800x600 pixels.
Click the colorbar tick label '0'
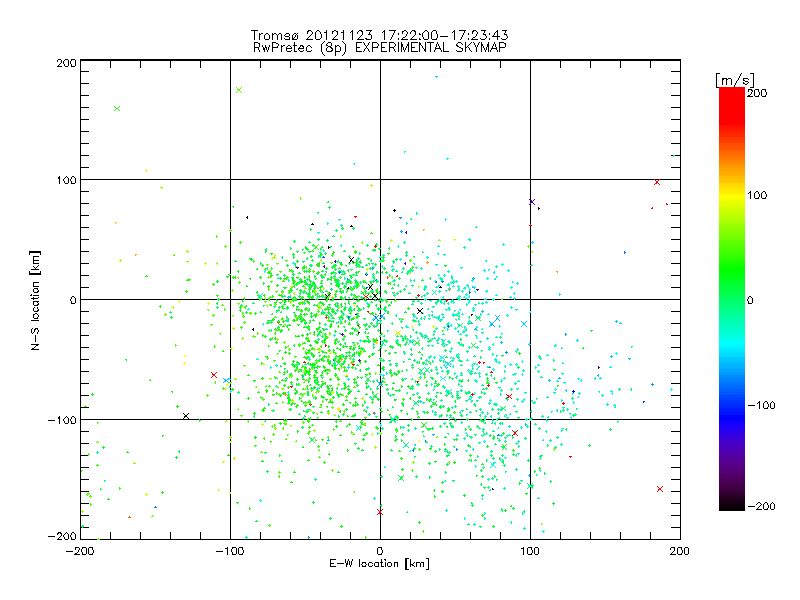coord(750,300)
